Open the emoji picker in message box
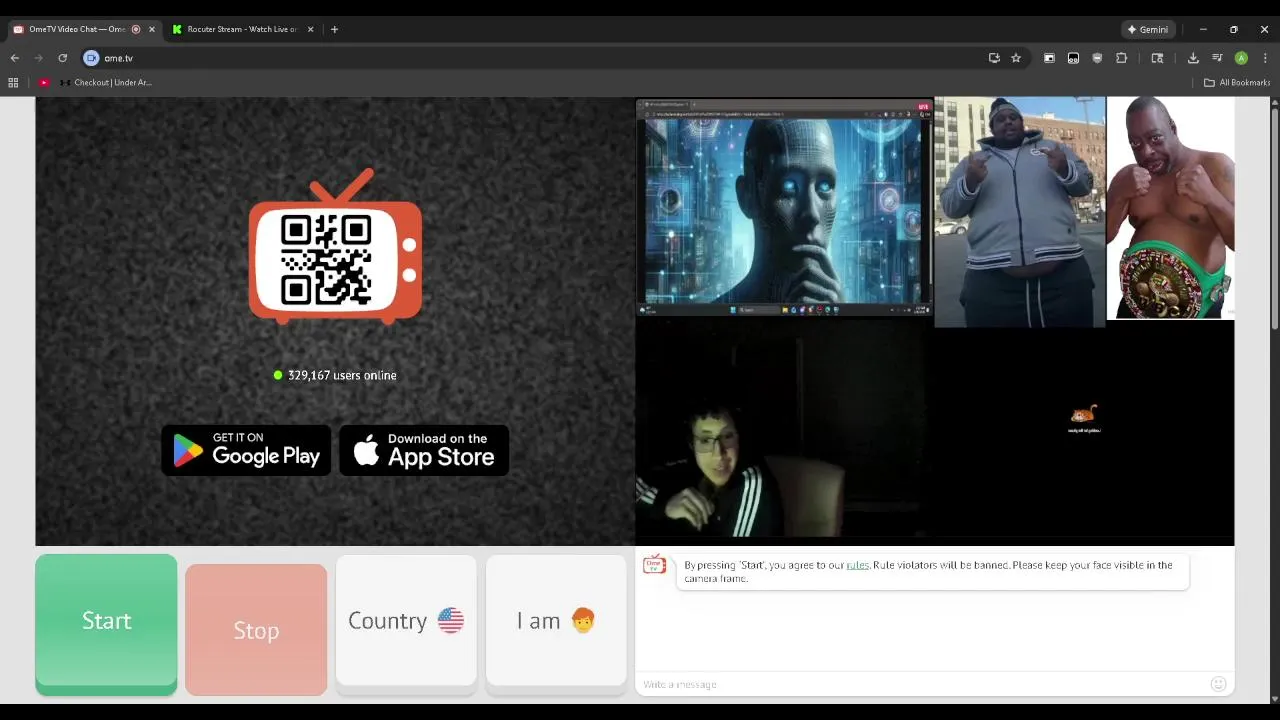This screenshot has width=1280, height=720. pos(1218,684)
